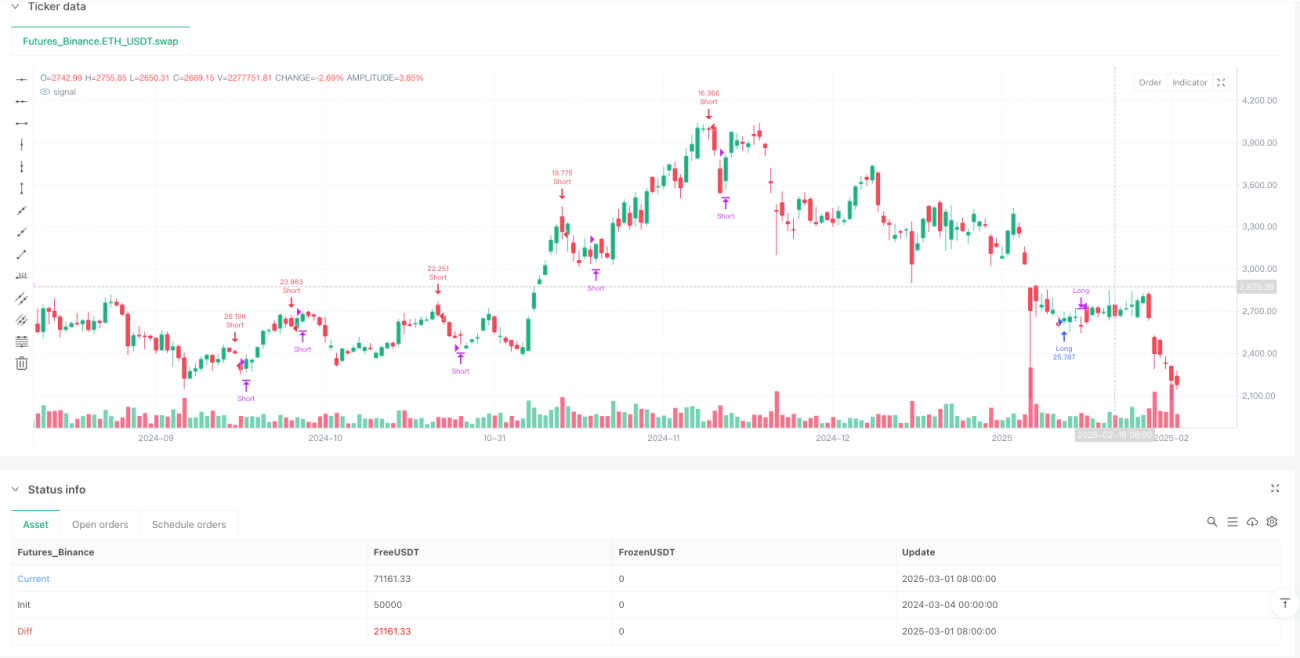This screenshot has height=658, width=1300.
Task: Pick the Fibonacci retracement lines tool
Action: [21, 342]
